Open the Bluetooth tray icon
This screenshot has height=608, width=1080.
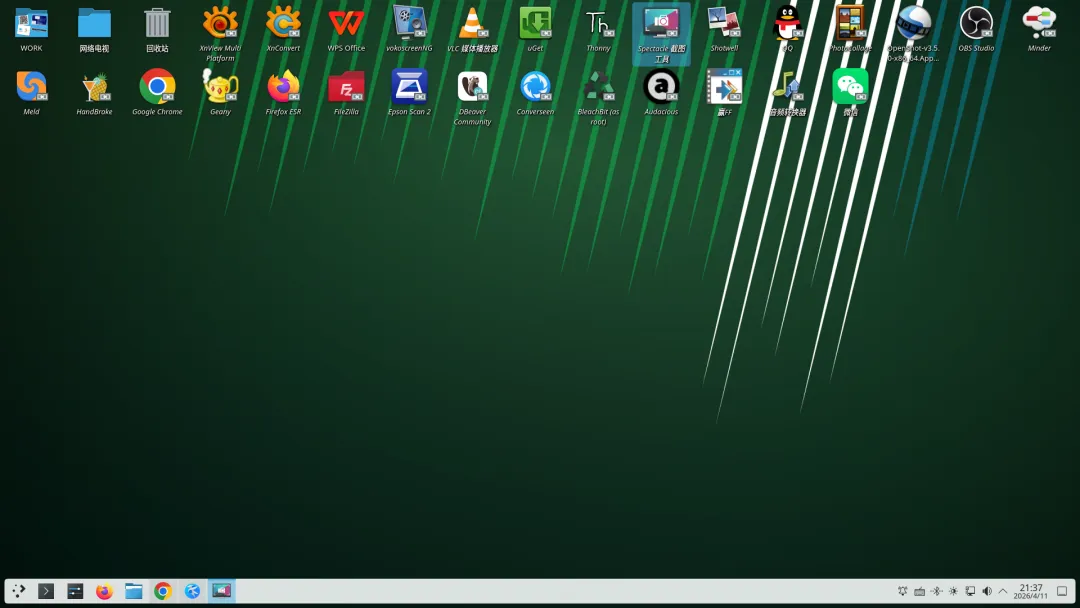point(936,591)
